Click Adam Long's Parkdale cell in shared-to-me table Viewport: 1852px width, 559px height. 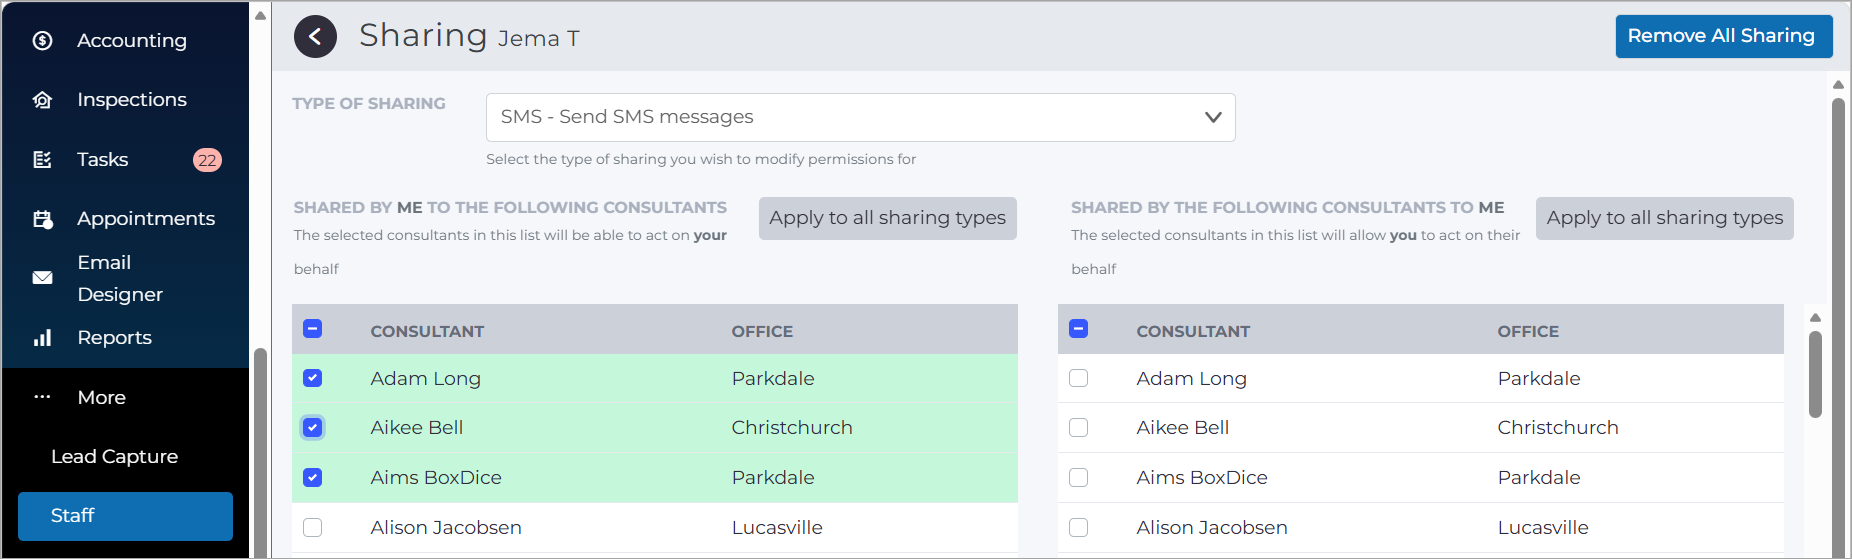[x=1539, y=379]
